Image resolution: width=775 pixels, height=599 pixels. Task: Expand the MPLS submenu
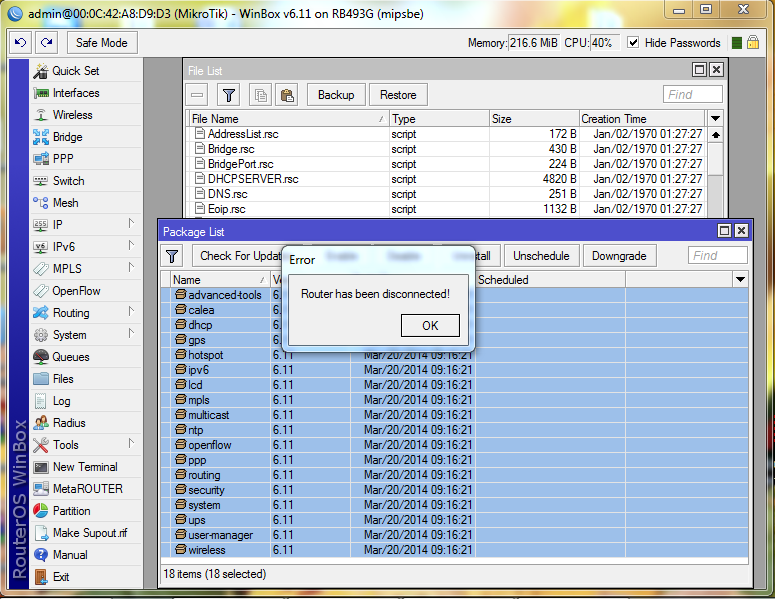(131, 268)
